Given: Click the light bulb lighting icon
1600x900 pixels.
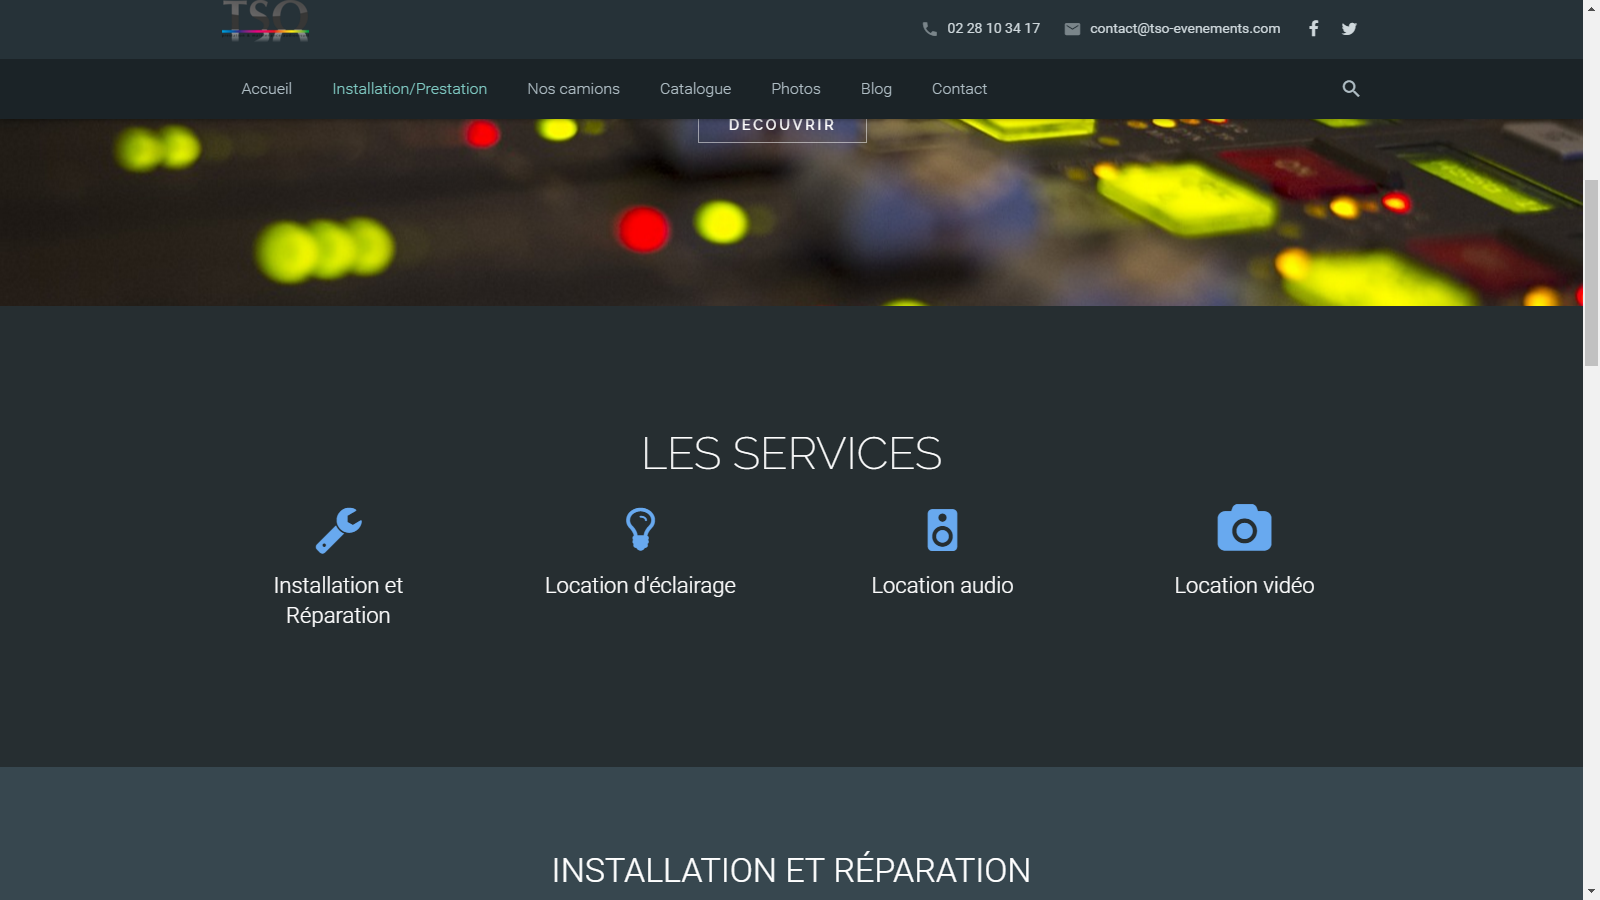Looking at the screenshot, I should (x=640, y=529).
